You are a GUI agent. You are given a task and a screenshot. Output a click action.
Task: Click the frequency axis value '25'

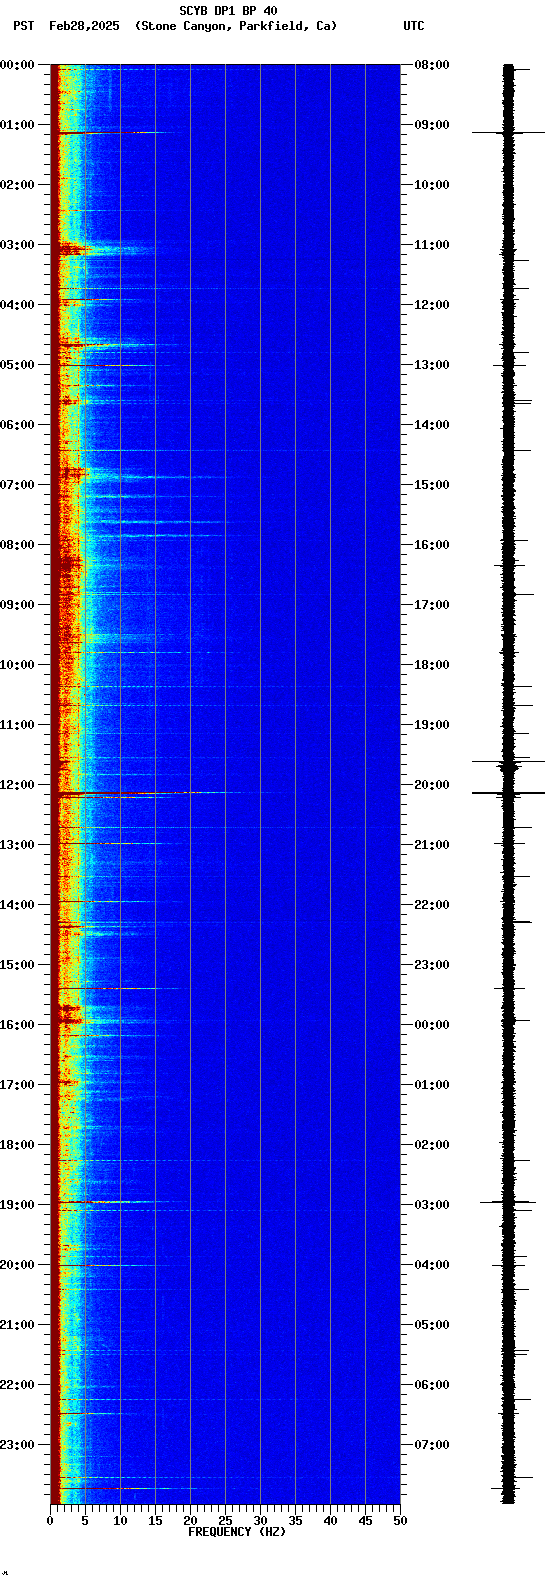click(225, 1521)
